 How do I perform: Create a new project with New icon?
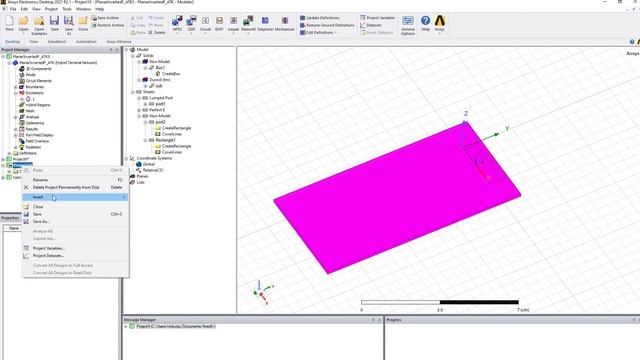pos(9,23)
